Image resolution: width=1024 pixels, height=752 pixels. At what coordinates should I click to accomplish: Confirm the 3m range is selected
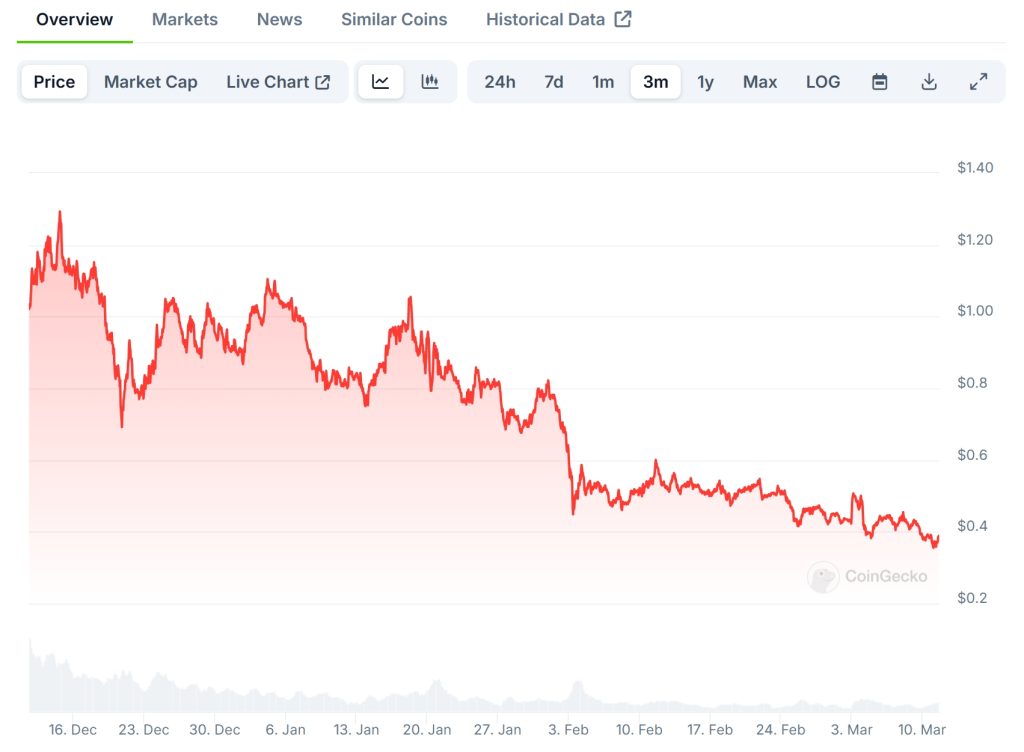(x=655, y=82)
